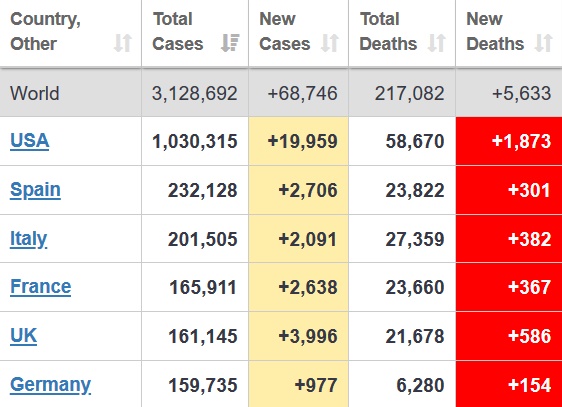
Task: Select the Total Deaths header text
Action: point(388,31)
